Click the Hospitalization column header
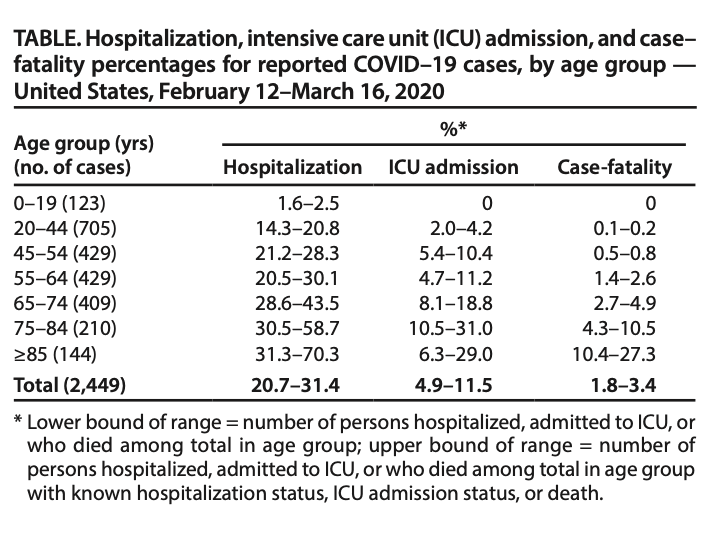Image resolution: width=720 pixels, height=540 pixels. pos(292,167)
